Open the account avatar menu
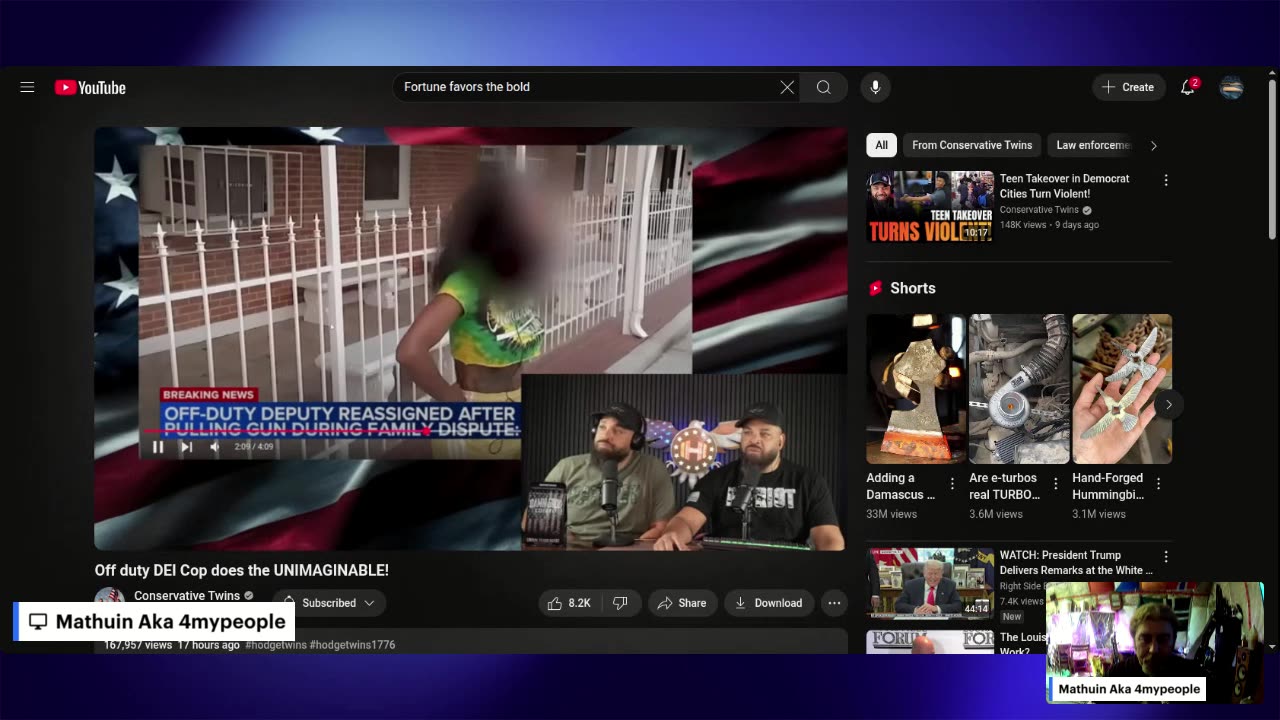This screenshot has height=720, width=1280. coord(1231,87)
